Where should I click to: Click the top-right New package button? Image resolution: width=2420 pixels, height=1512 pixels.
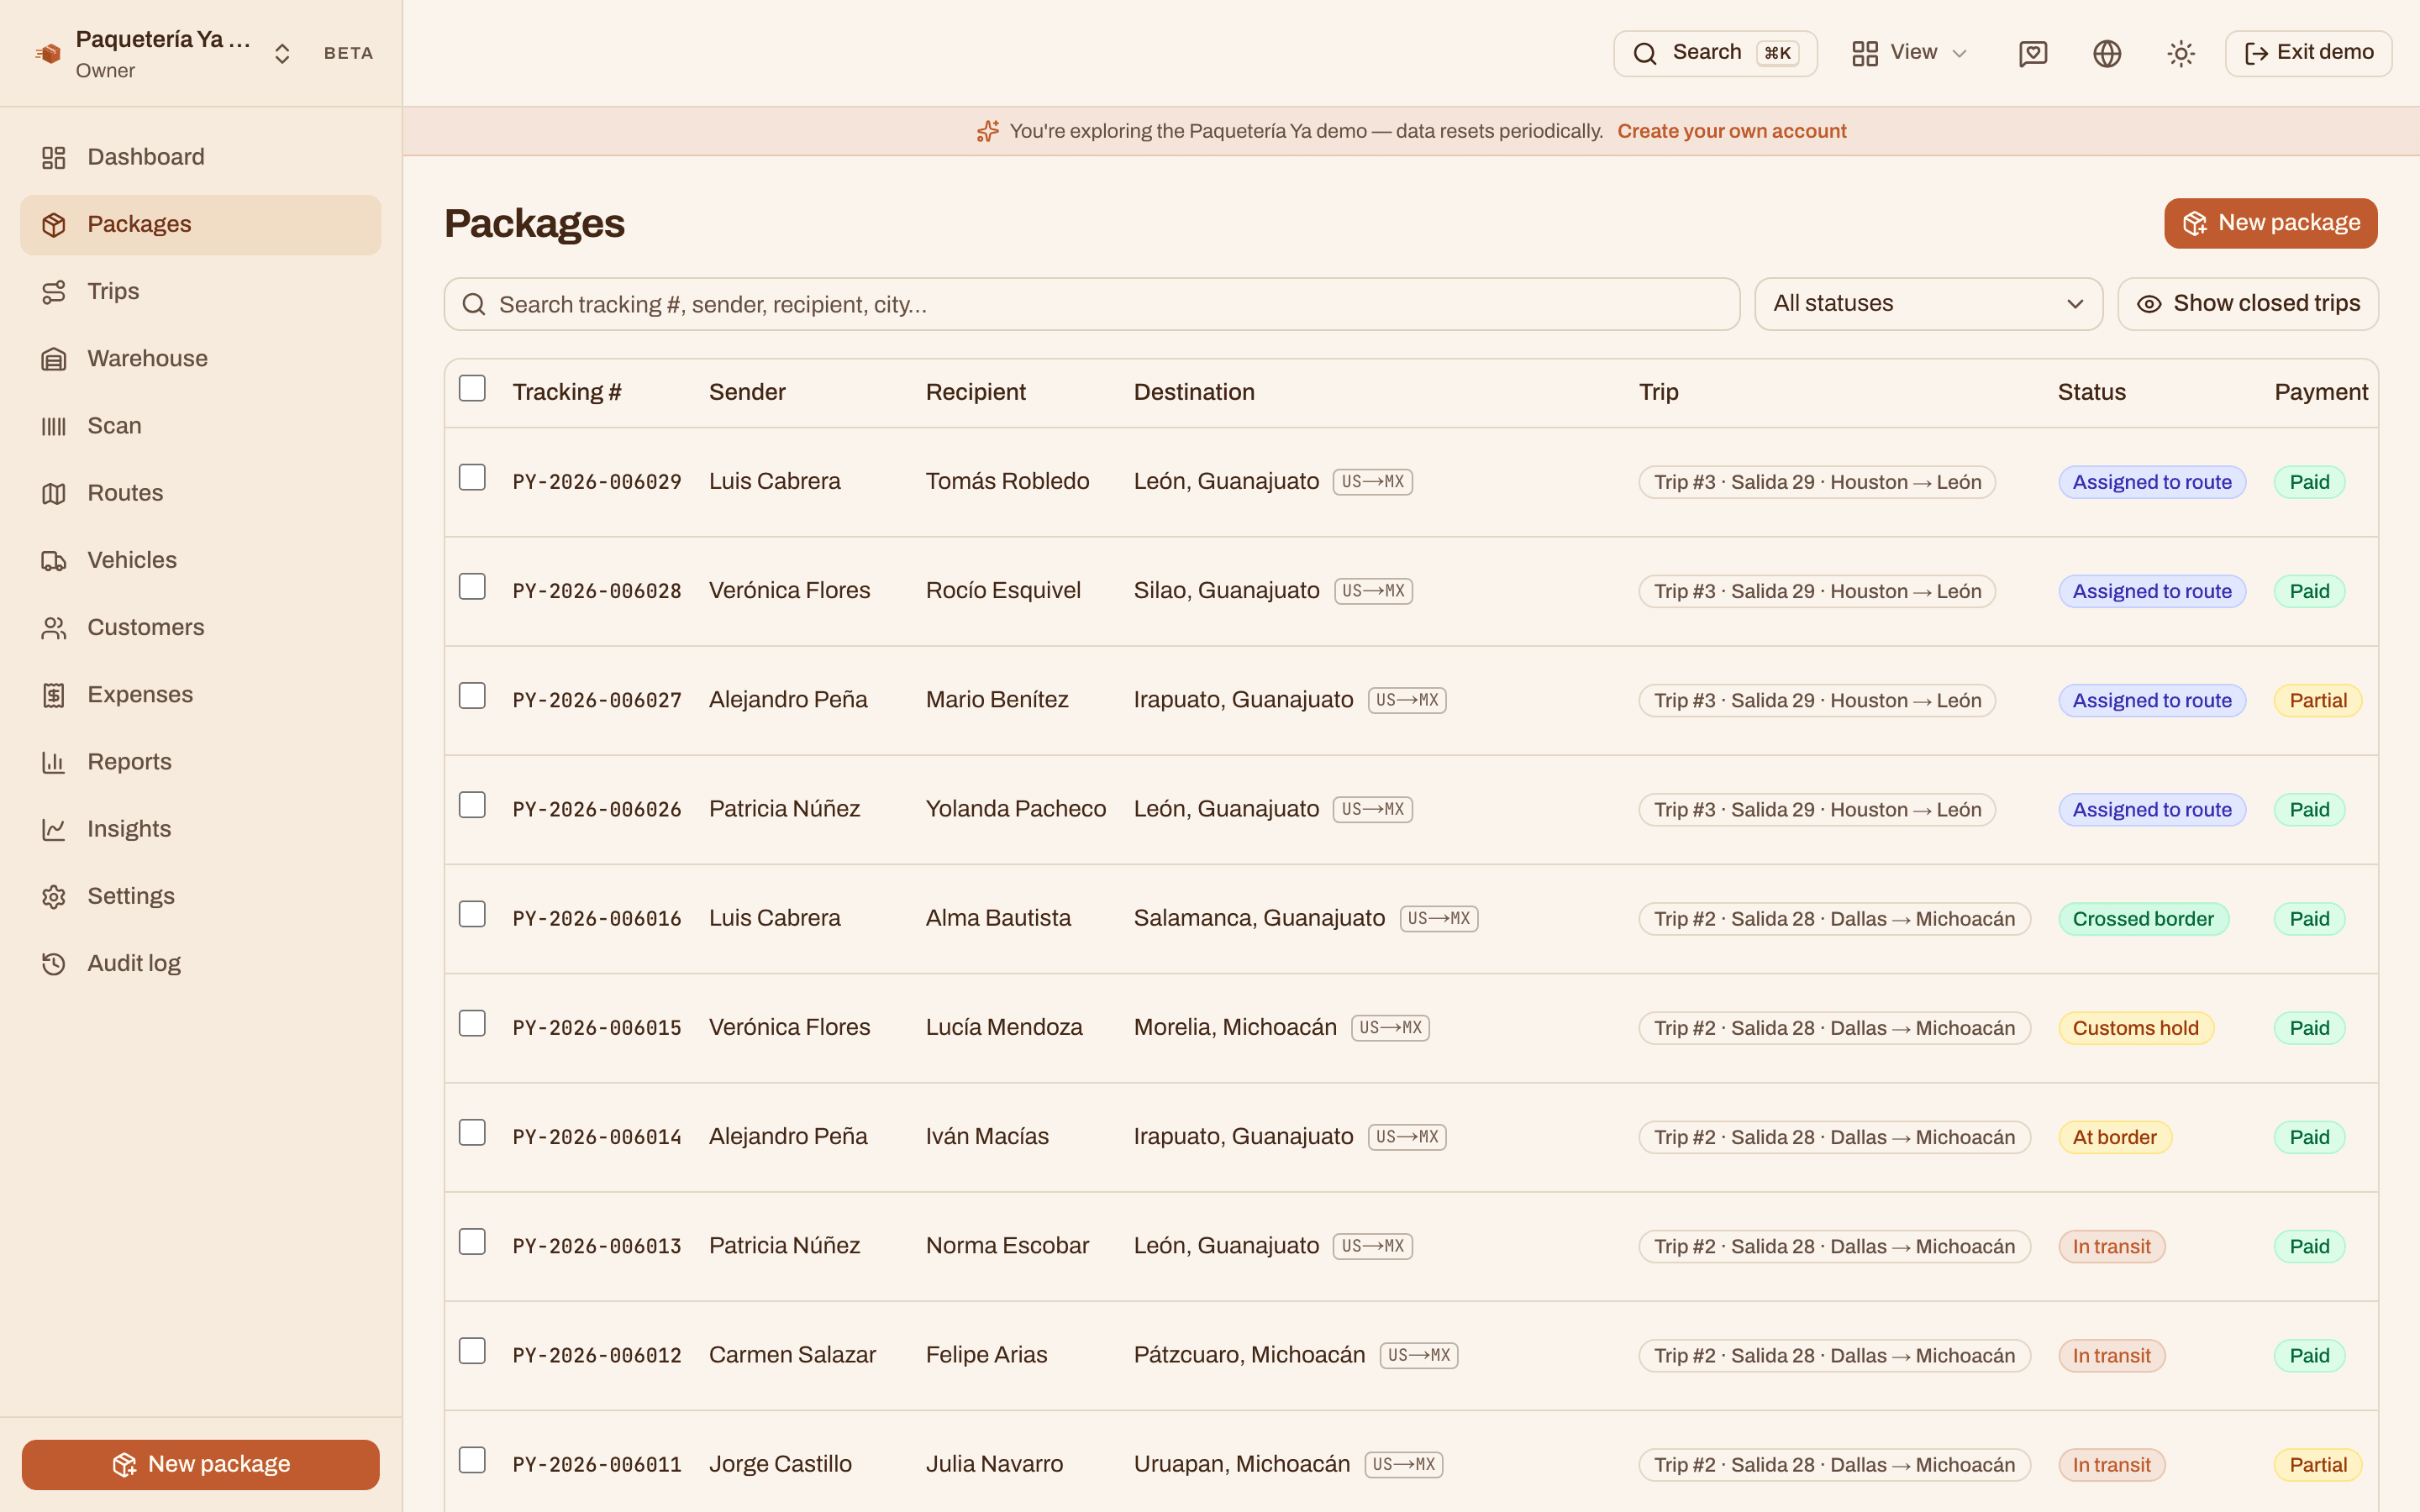pos(2271,223)
